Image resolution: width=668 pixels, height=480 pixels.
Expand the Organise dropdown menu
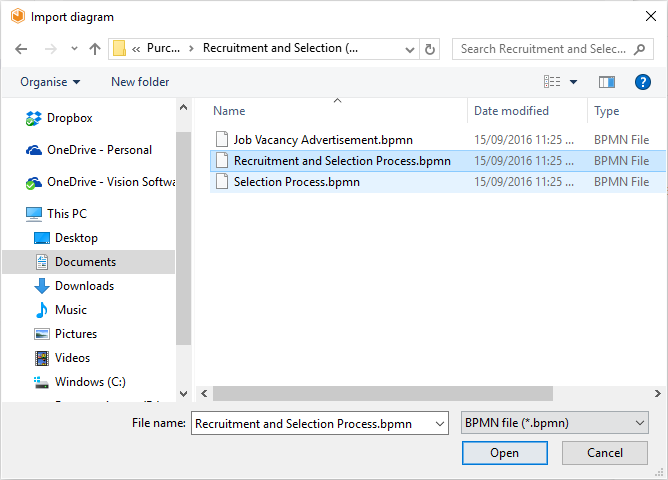[x=50, y=82]
